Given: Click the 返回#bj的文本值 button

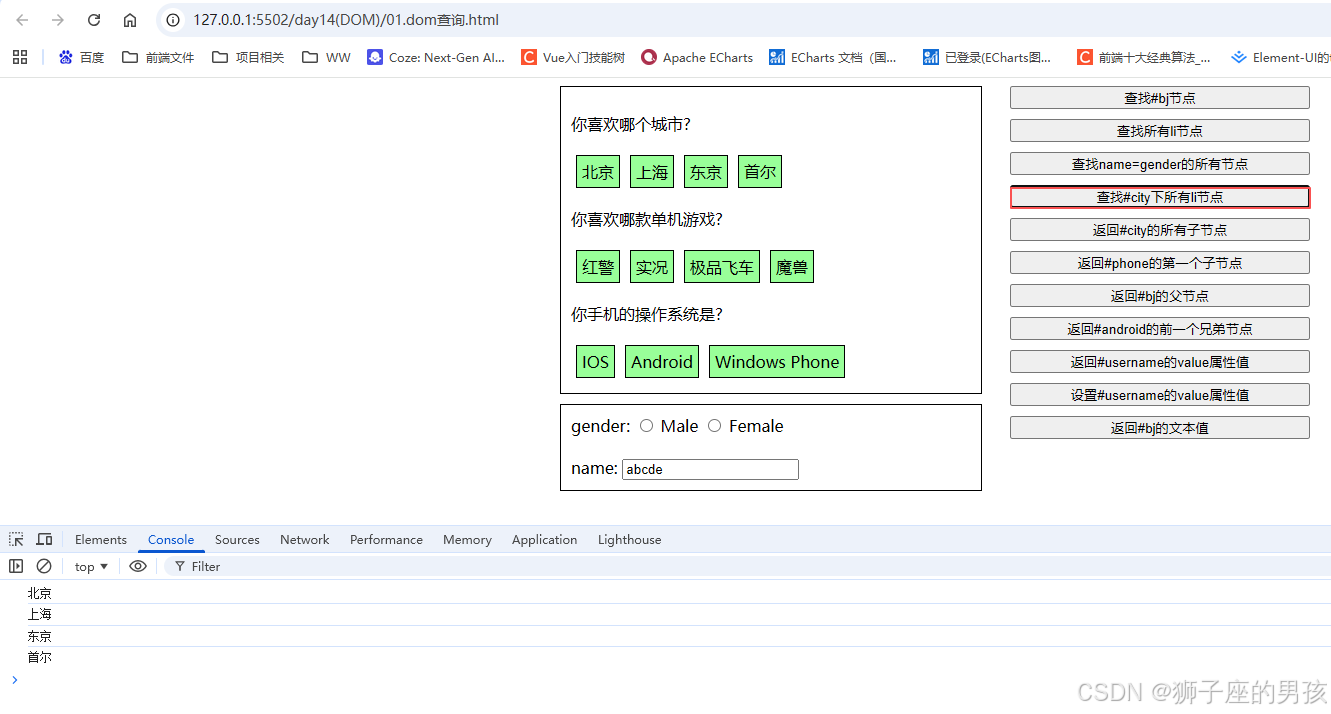Looking at the screenshot, I should [1159, 428].
